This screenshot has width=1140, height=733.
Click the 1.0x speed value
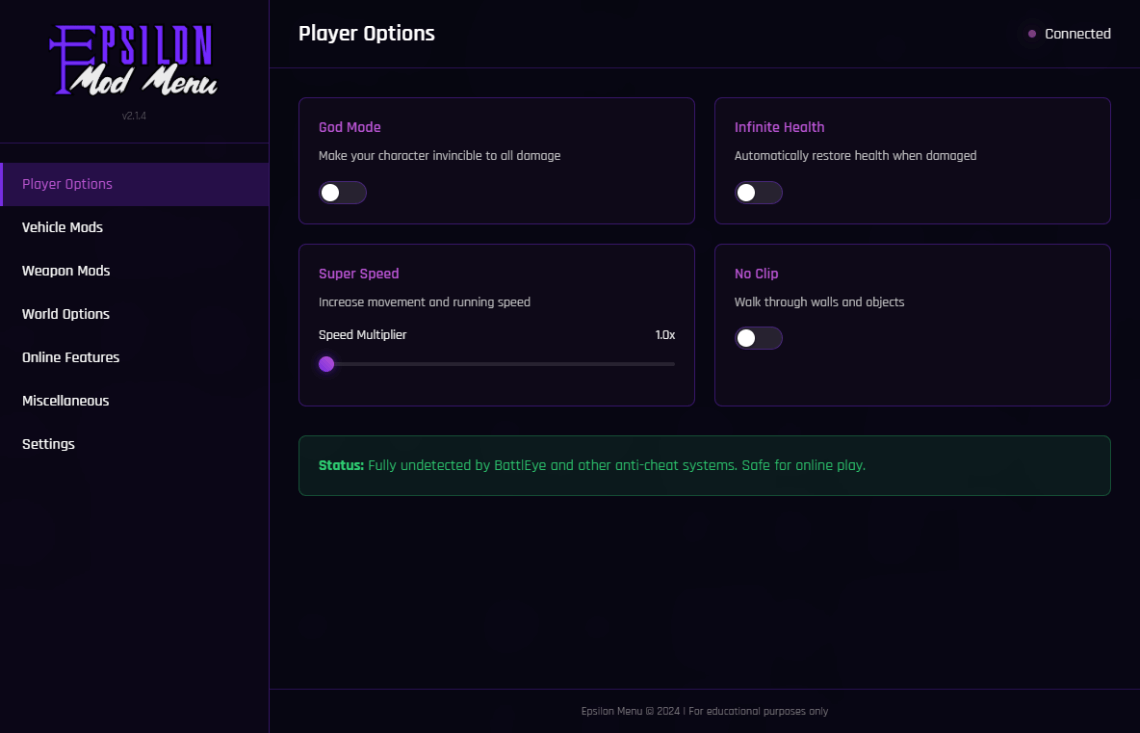(665, 335)
